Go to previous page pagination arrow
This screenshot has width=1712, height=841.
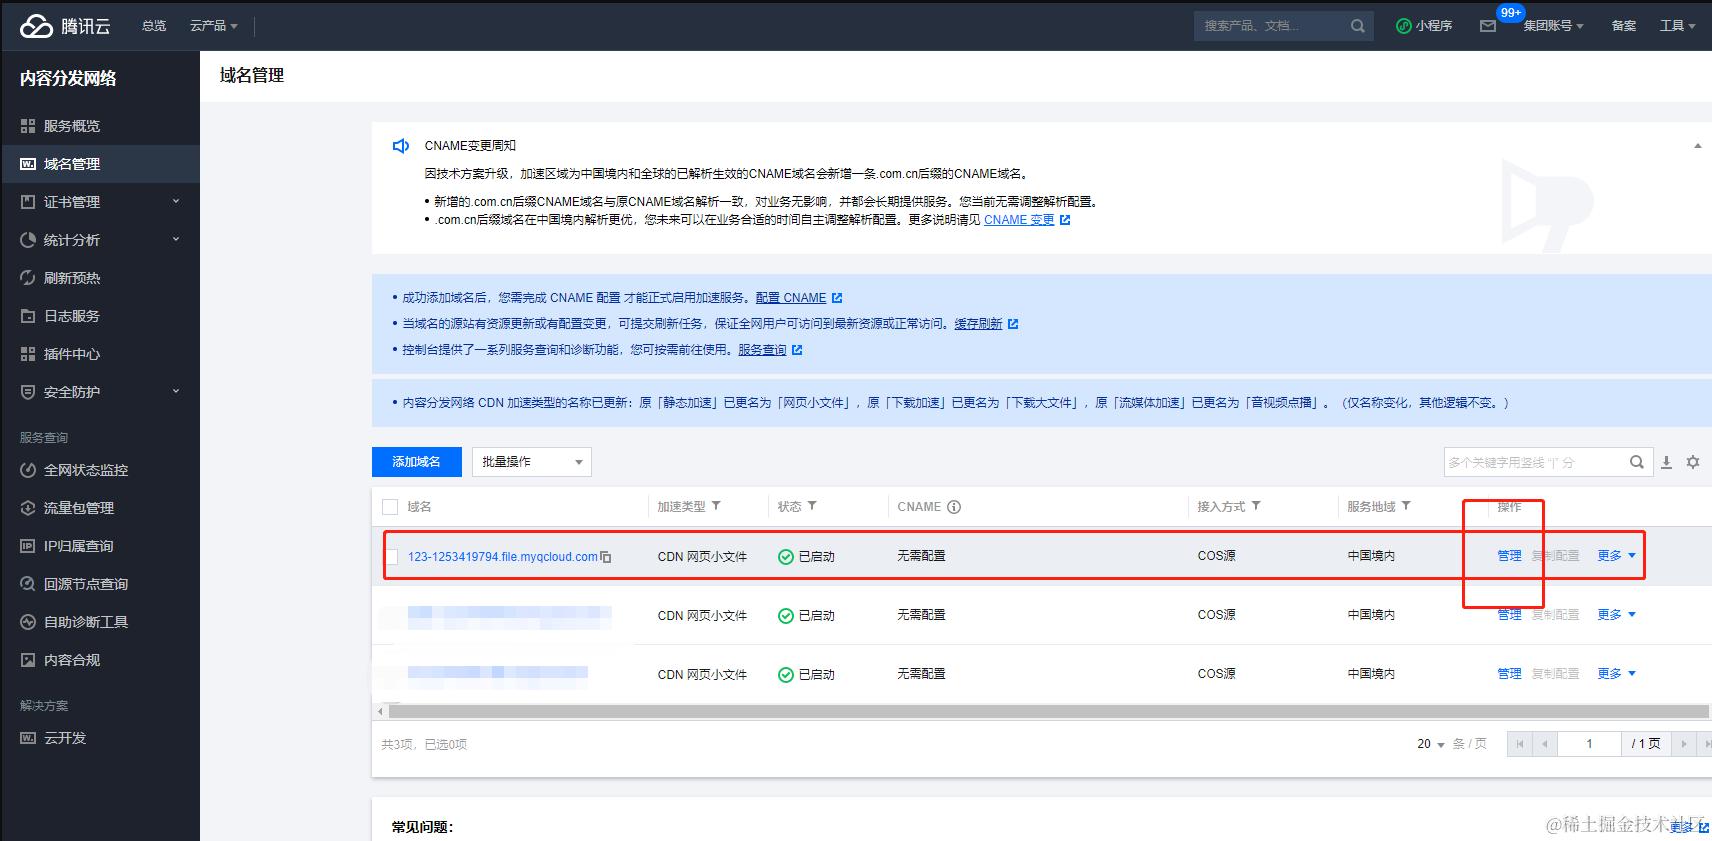click(1546, 744)
